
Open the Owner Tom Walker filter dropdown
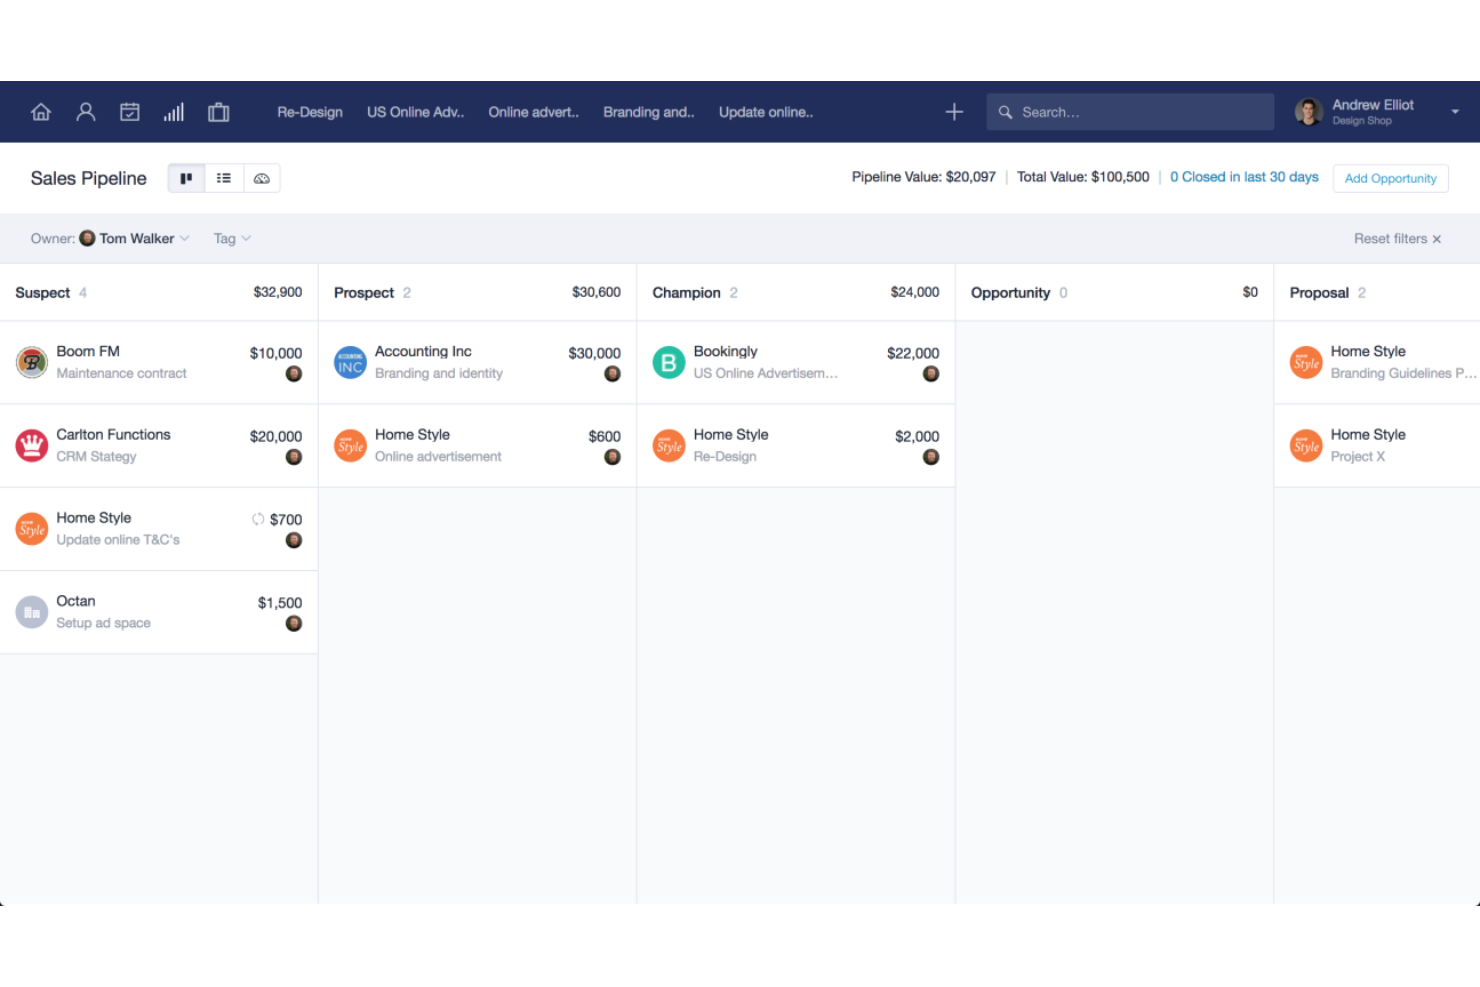pos(133,238)
